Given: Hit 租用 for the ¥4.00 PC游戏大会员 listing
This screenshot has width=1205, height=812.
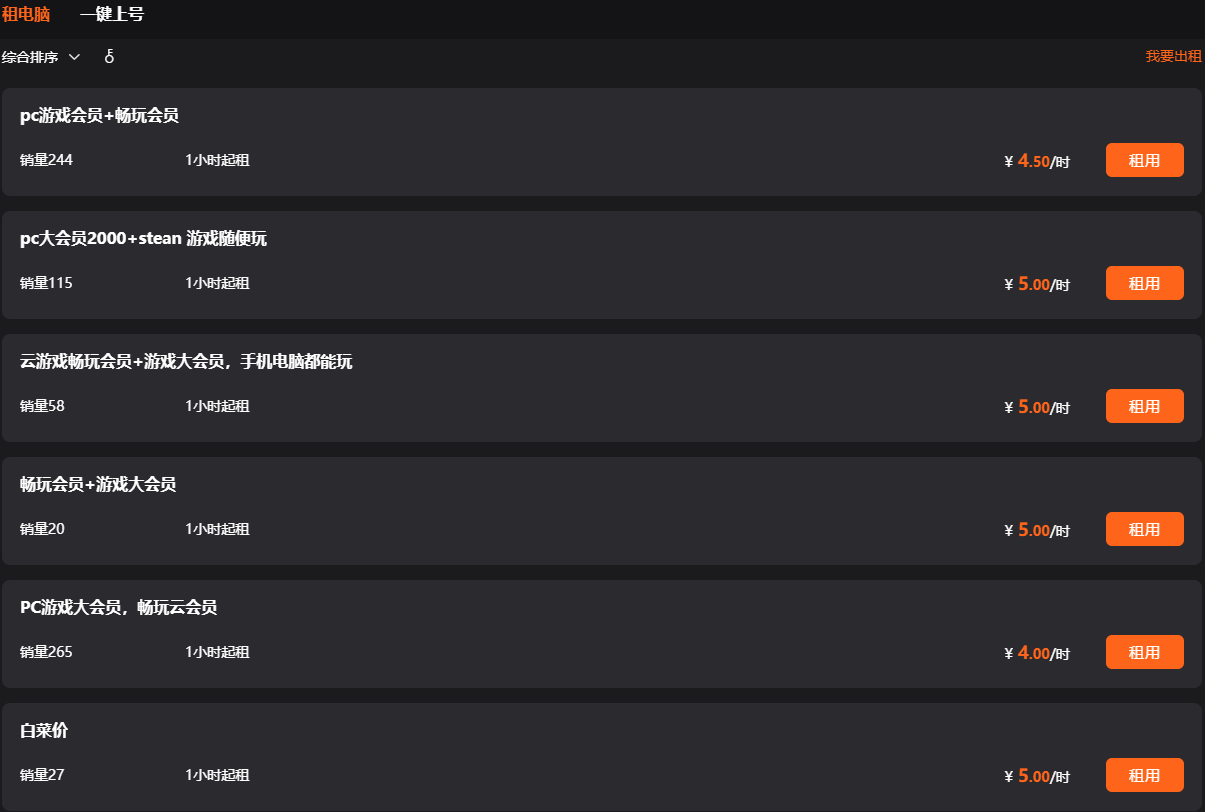Looking at the screenshot, I should tap(1144, 652).
